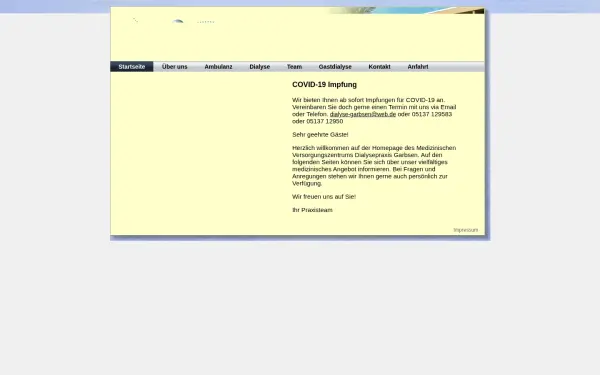The width and height of the screenshot is (600, 375).
Task: Open the Startseite menu item
Action: (x=132, y=67)
